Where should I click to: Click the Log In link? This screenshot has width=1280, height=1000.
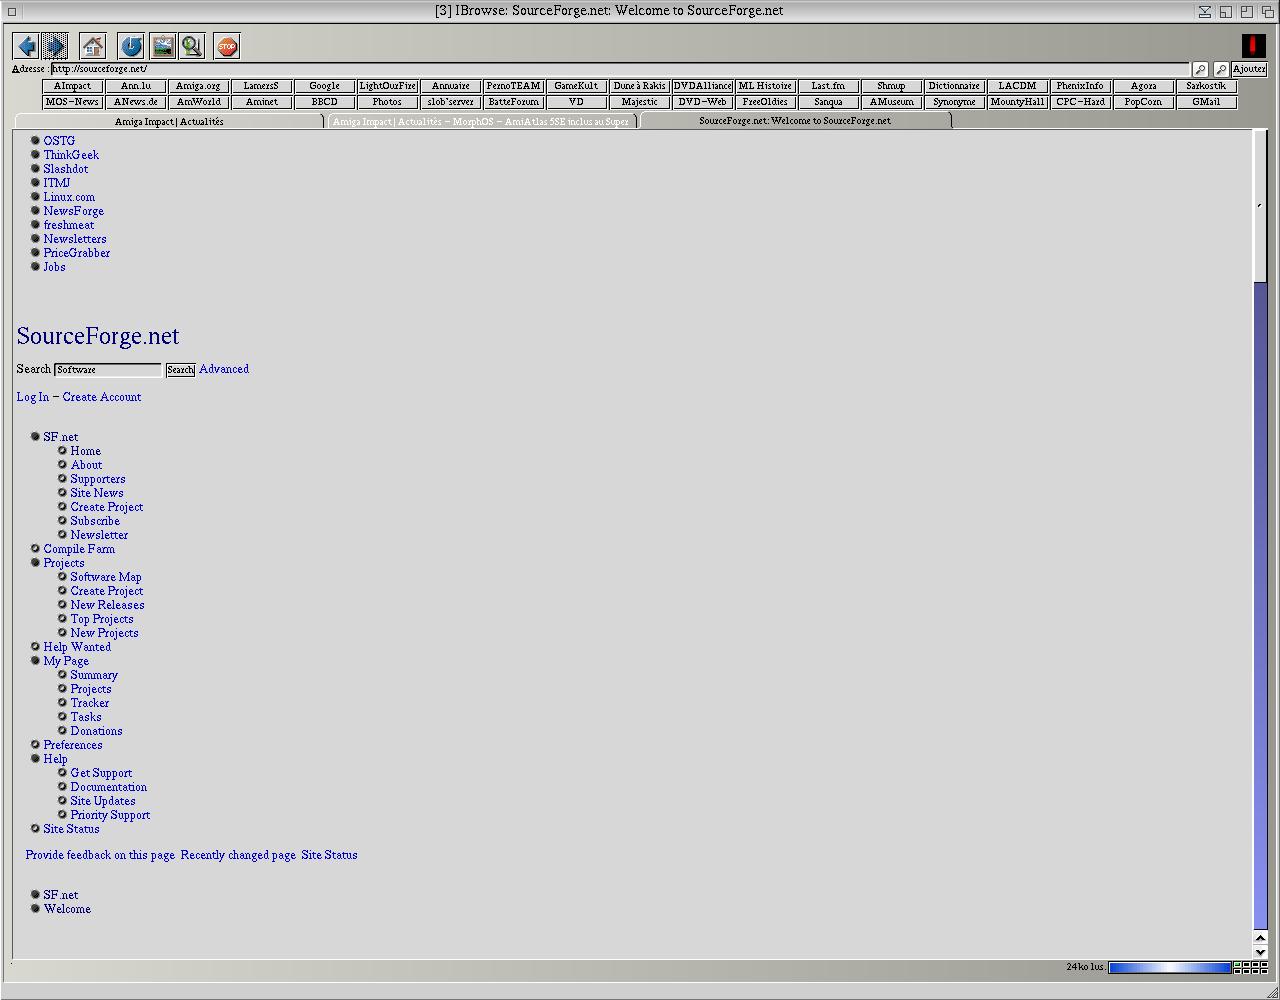point(33,397)
